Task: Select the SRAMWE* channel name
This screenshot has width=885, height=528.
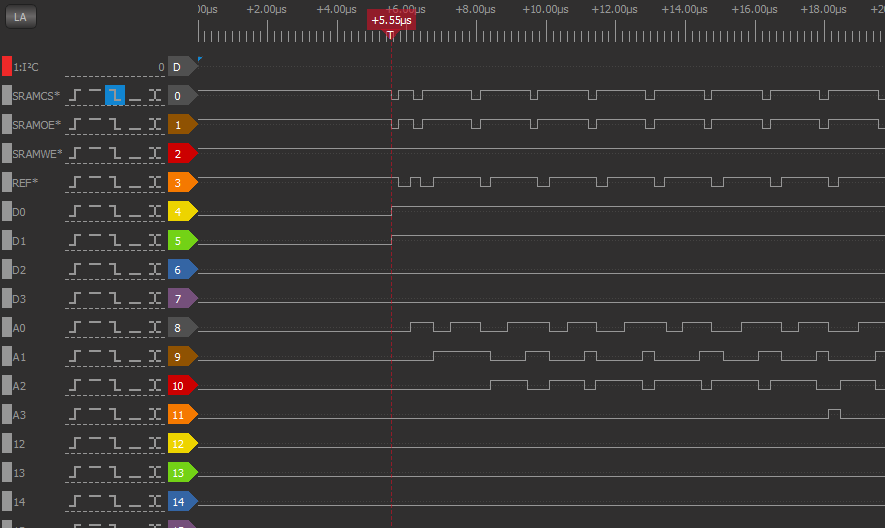Action: [x=37, y=154]
